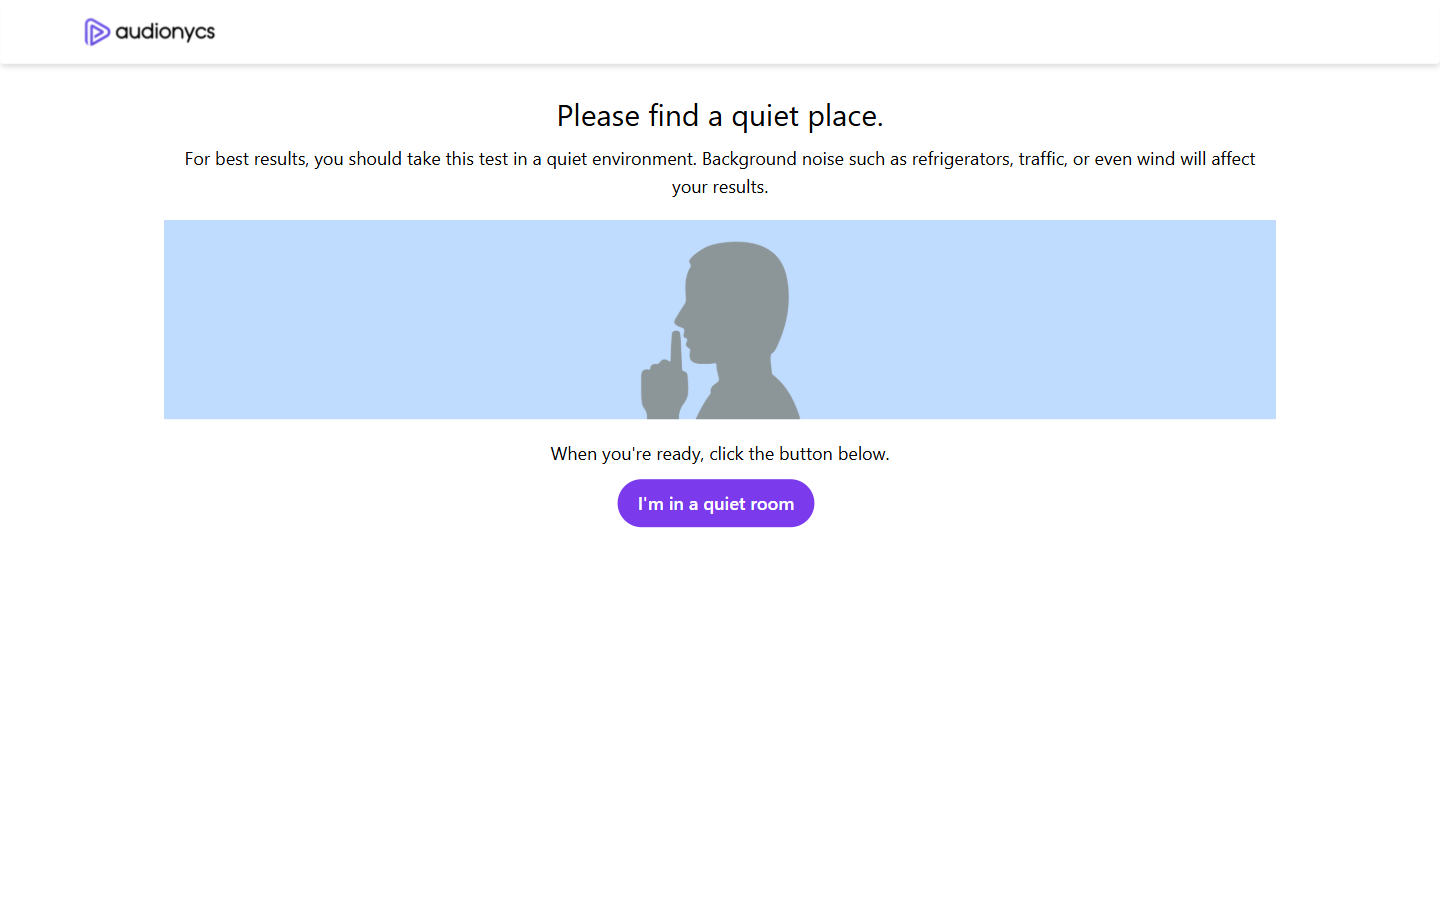Image resolution: width=1440 pixels, height=900 pixels.
Task: Select the instruction paragraph about background noise
Action: 719,172
